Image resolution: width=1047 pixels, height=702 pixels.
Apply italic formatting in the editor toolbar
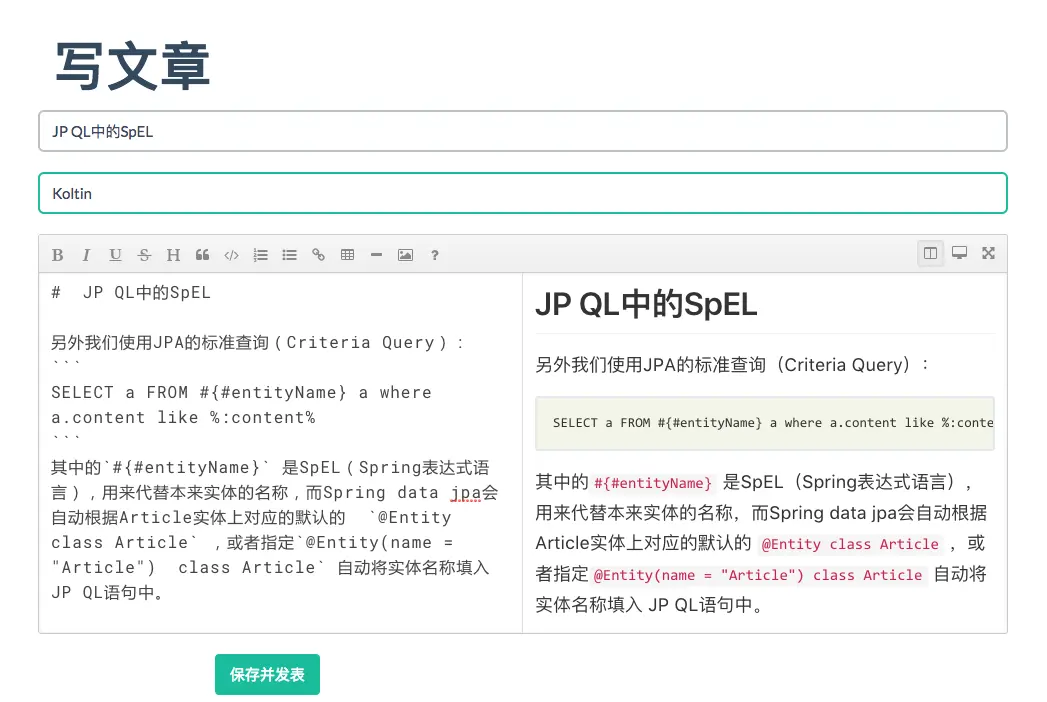pyautogui.click(x=86, y=254)
